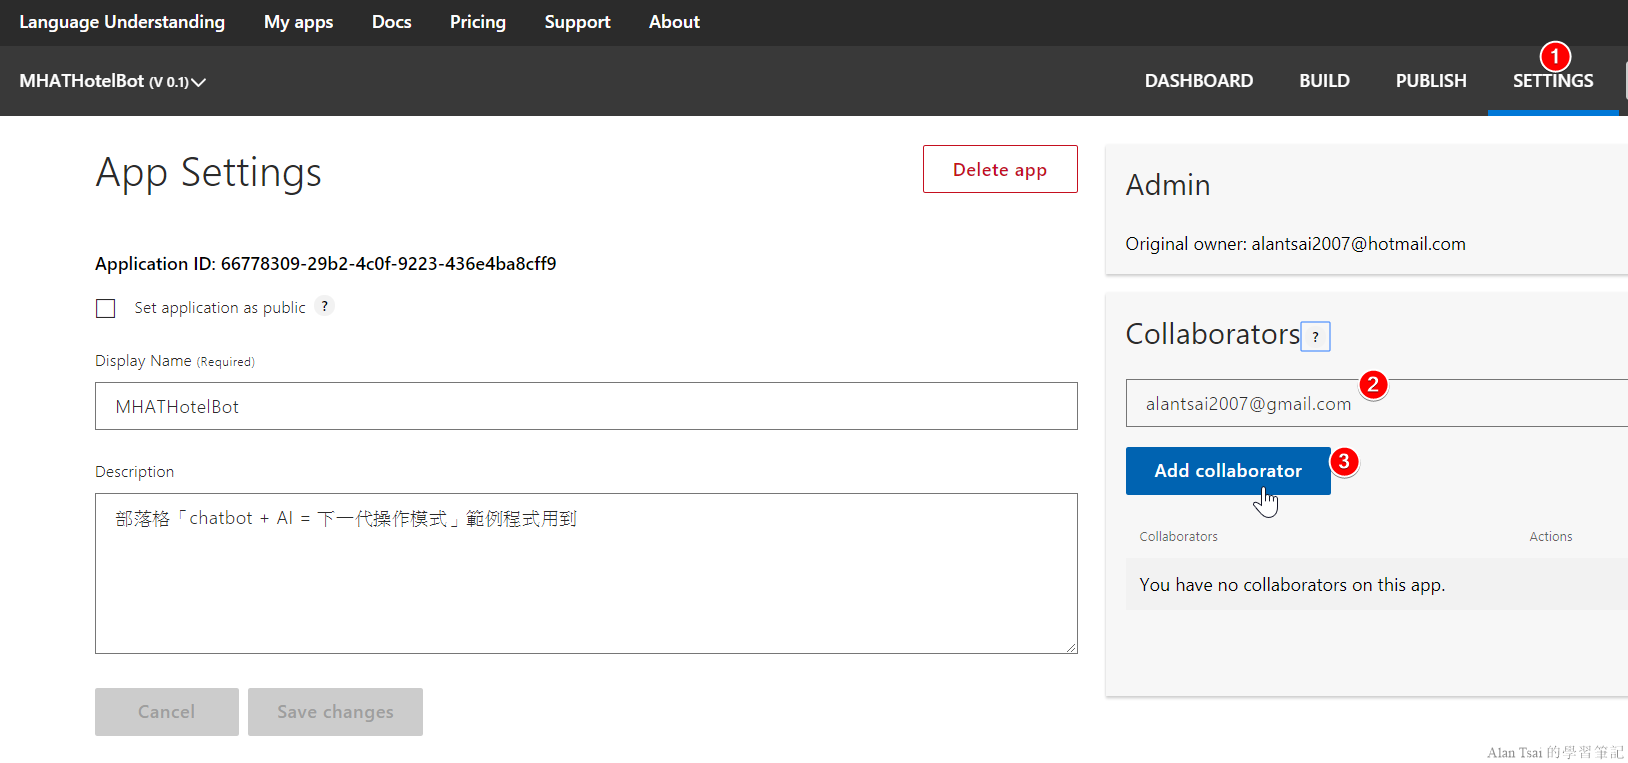
Task: Click the Add collaborator button
Action: (x=1227, y=471)
